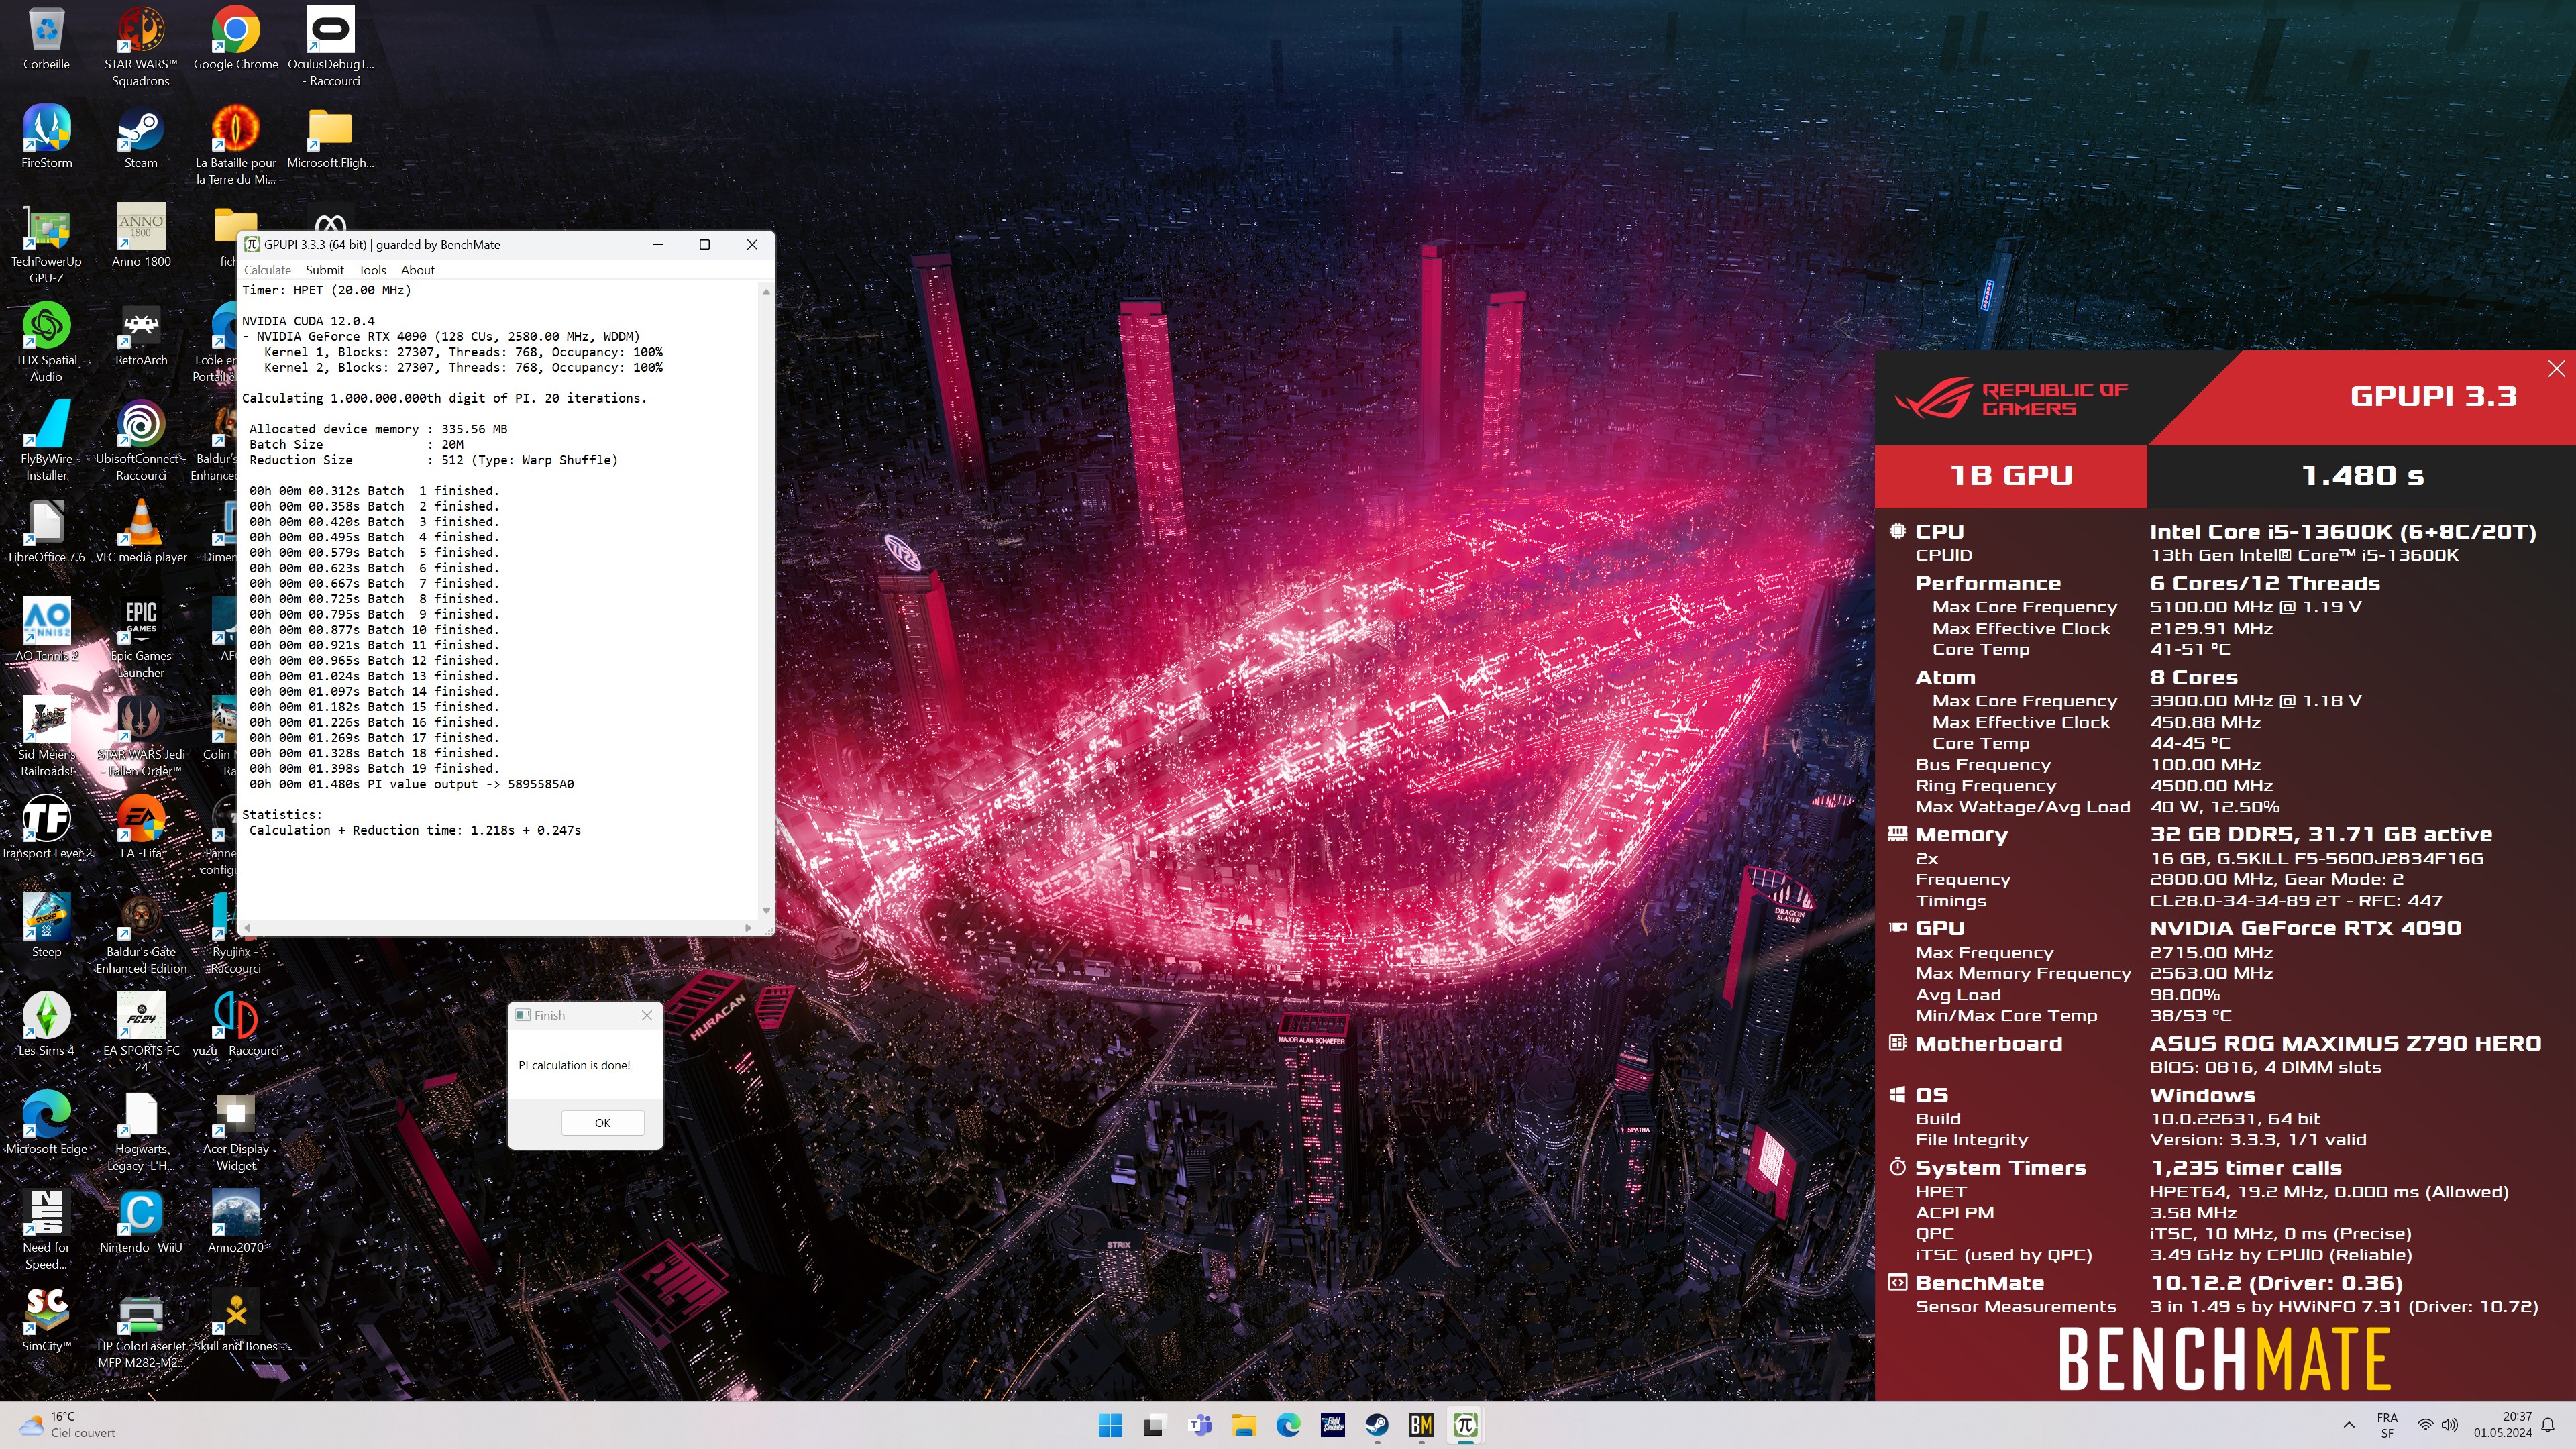Open yuzu shortcut desktop icon
The height and width of the screenshot is (1449, 2576).
235,1025
